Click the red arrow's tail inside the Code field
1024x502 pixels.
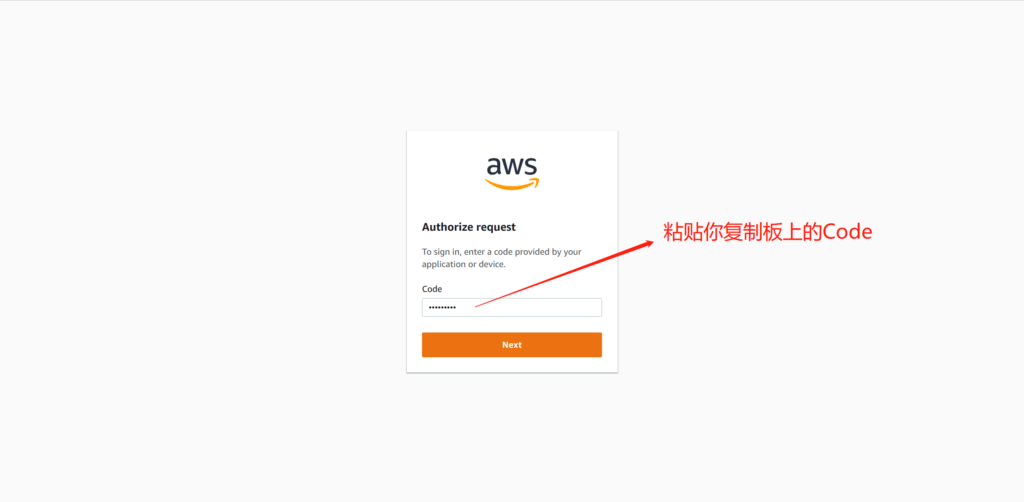click(478, 306)
